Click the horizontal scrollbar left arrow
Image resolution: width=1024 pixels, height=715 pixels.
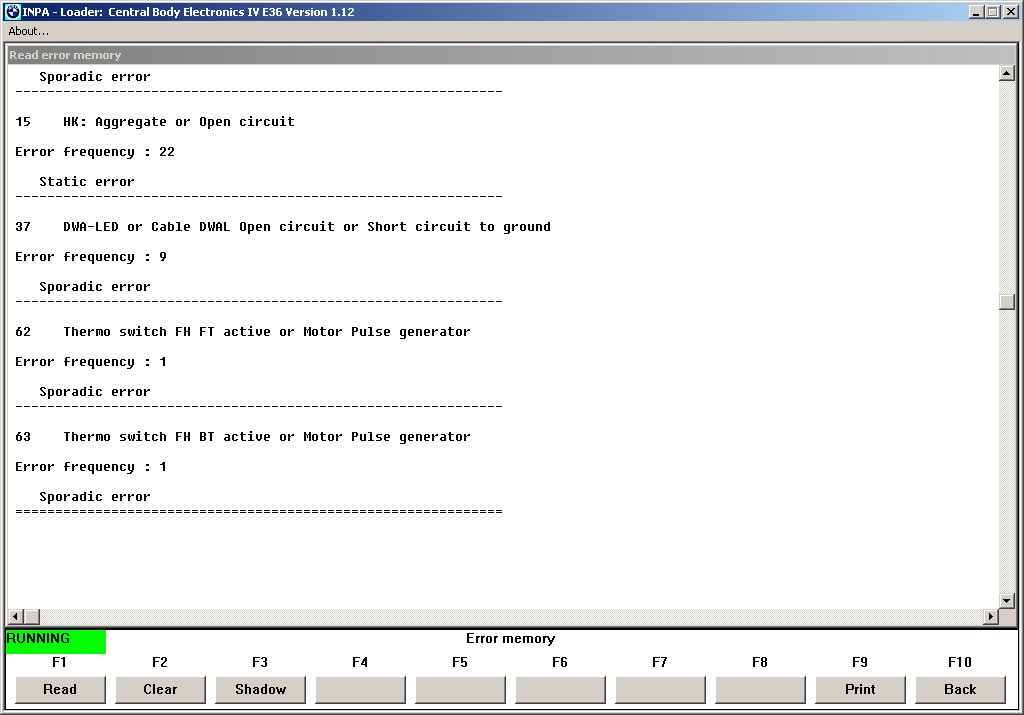pyautogui.click(x=17, y=617)
